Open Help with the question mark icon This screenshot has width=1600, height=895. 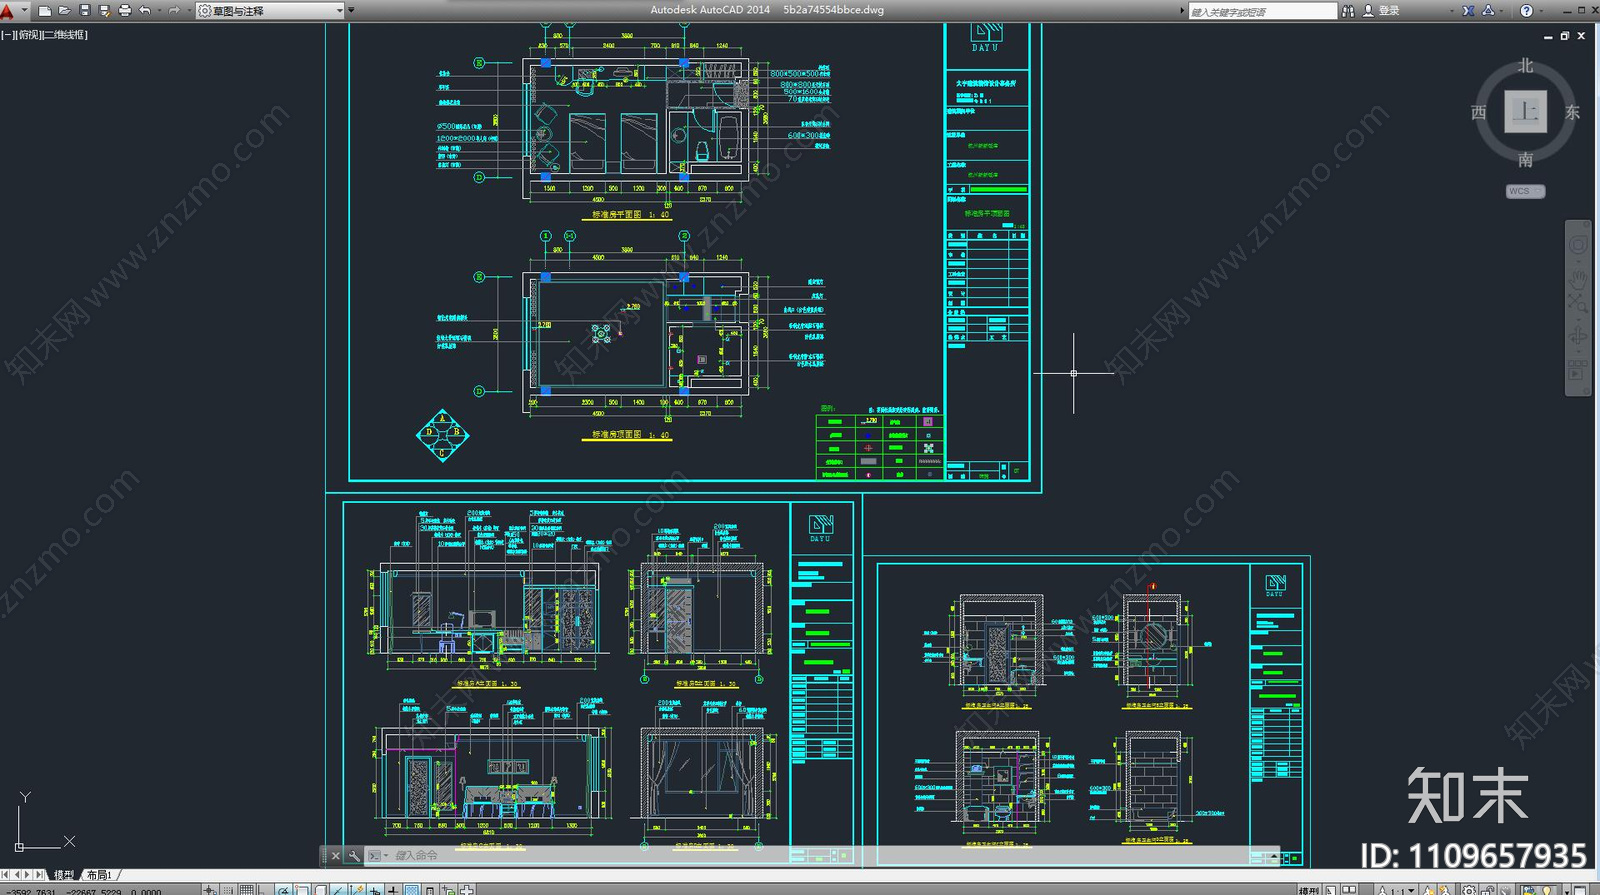coord(1526,11)
